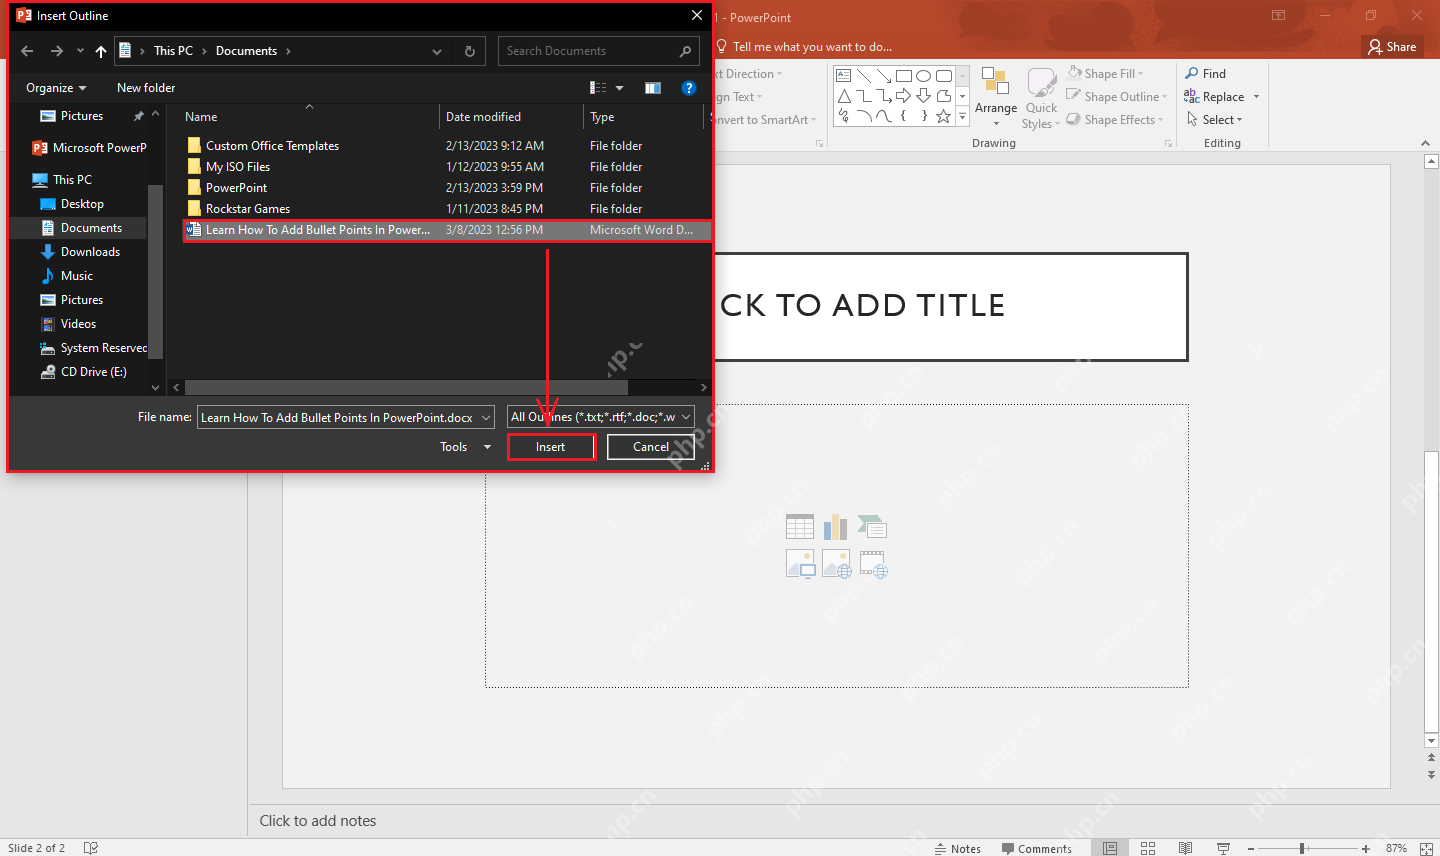The height and width of the screenshot is (856, 1440).
Task: Select the star shape in gallery
Action: click(943, 116)
